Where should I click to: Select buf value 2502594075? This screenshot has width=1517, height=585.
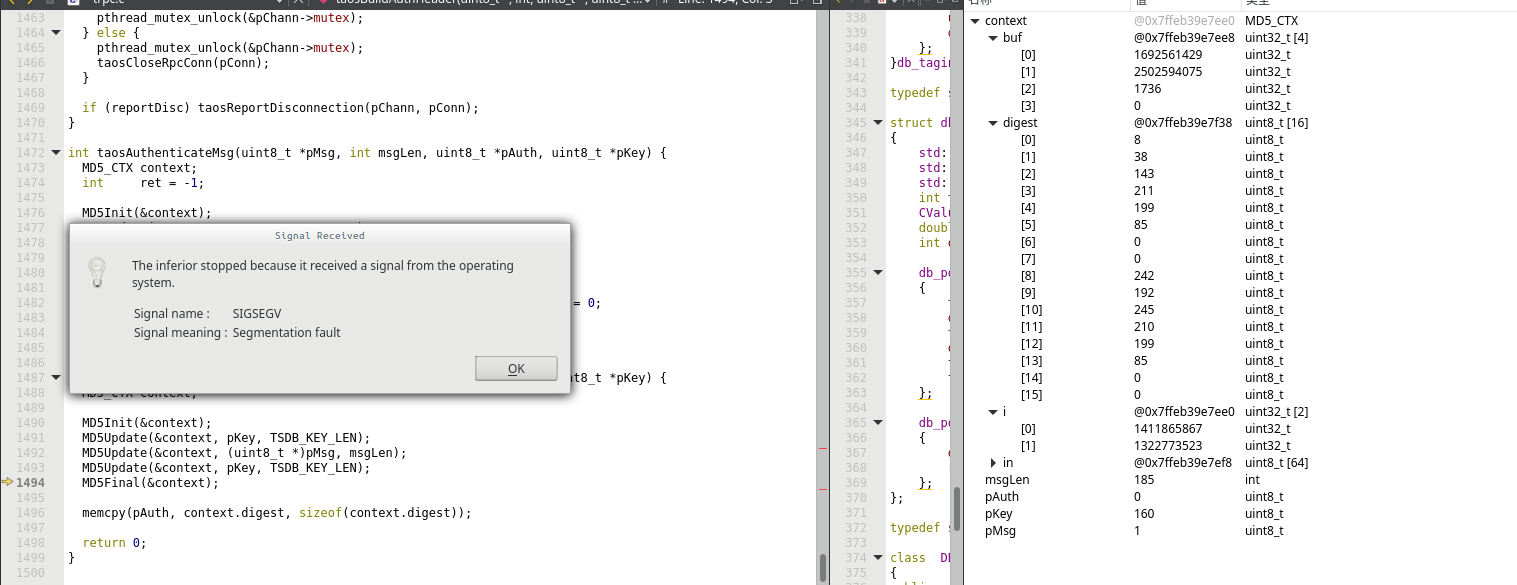(x=1168, y=72)
